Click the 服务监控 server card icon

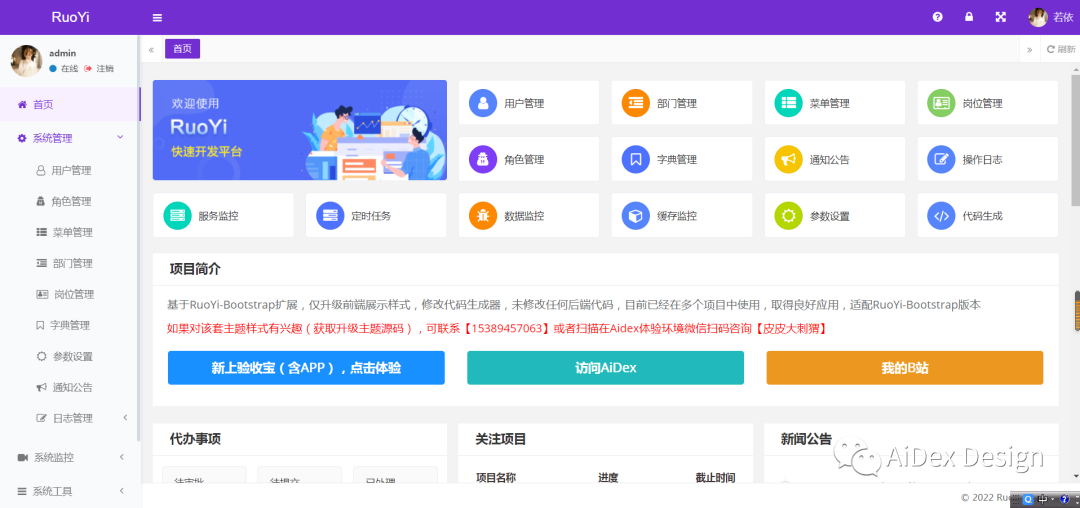point(178,215)
